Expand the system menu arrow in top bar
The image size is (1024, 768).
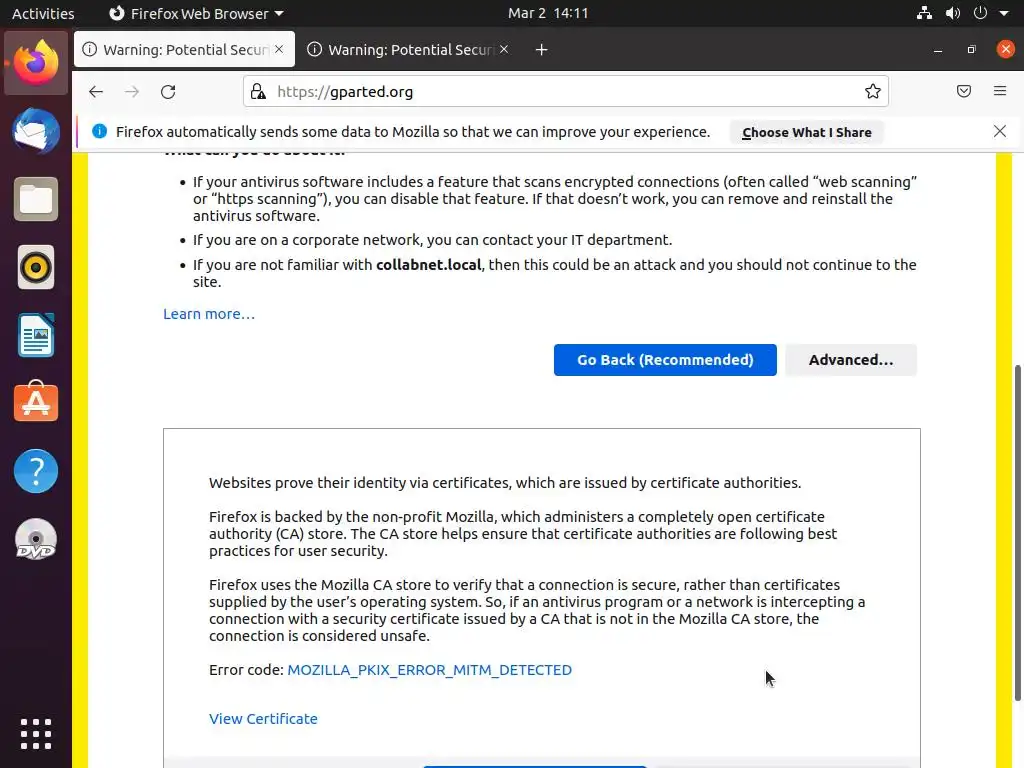1004,13
